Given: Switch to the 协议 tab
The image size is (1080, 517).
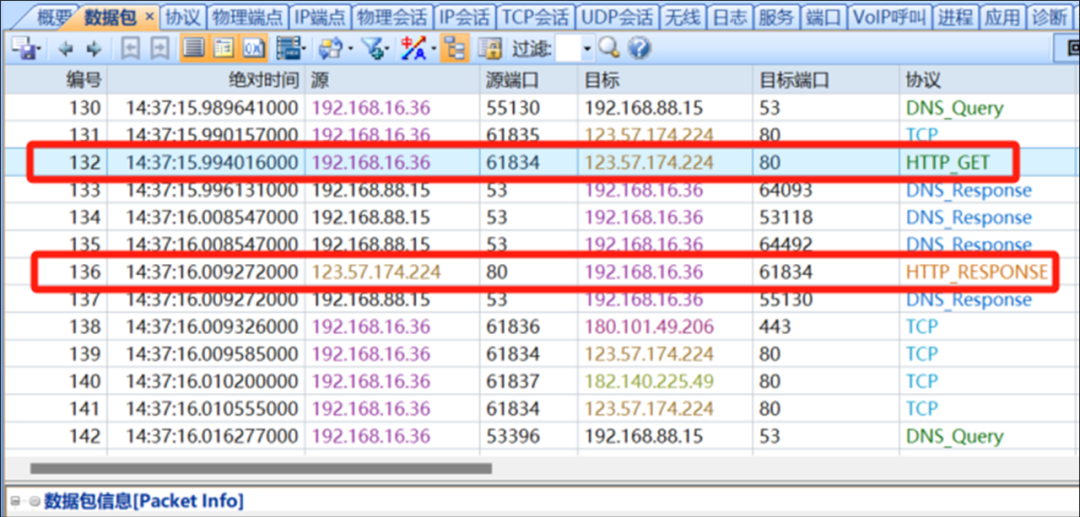Looking at the screenshot, I should 183,17.
